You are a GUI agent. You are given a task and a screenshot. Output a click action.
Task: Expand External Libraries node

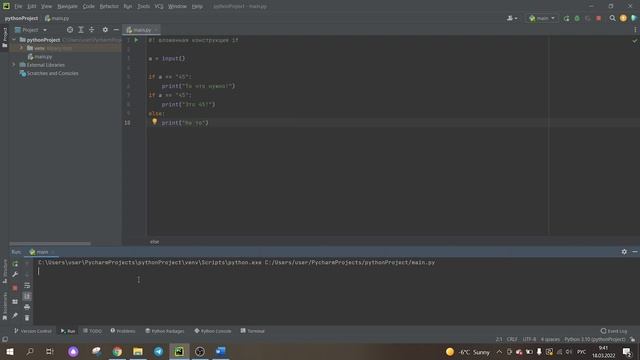click(x=13, y=64)
